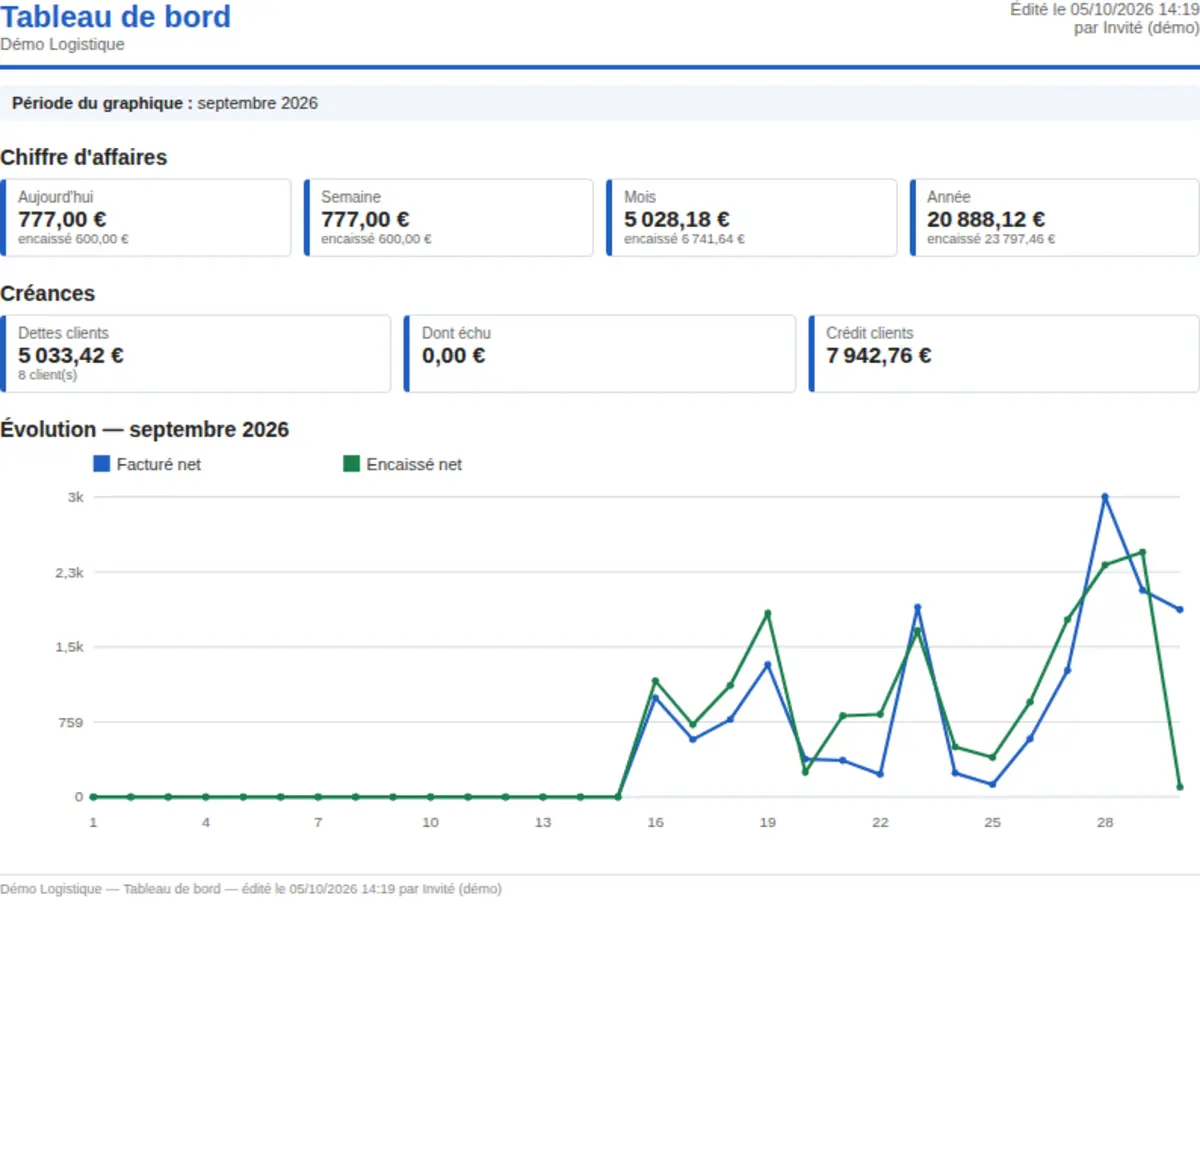Click the "Évolution — septembre 2026" chart heading

[x=145, y=429]
